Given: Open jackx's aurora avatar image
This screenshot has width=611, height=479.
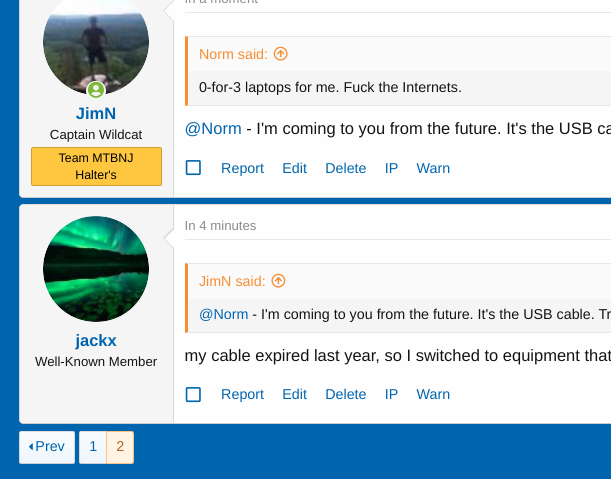Looking at the screenshot, I should click(x=96, y=269).
